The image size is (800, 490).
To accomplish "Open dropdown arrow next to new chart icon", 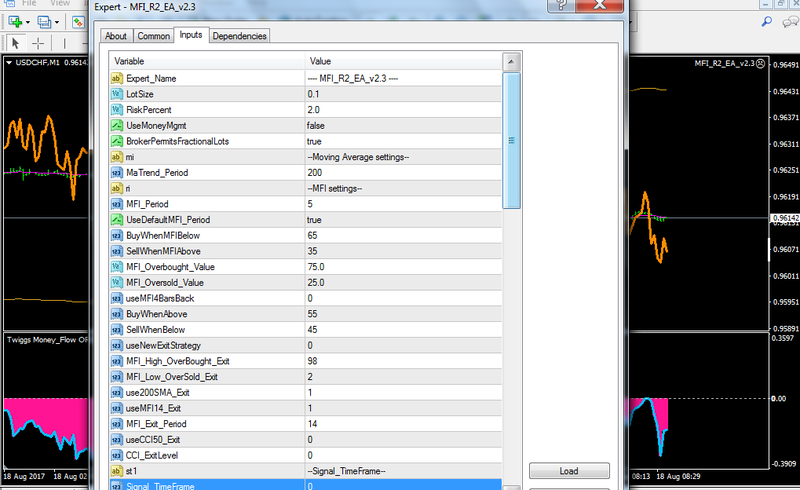I will tap(28, 22).
